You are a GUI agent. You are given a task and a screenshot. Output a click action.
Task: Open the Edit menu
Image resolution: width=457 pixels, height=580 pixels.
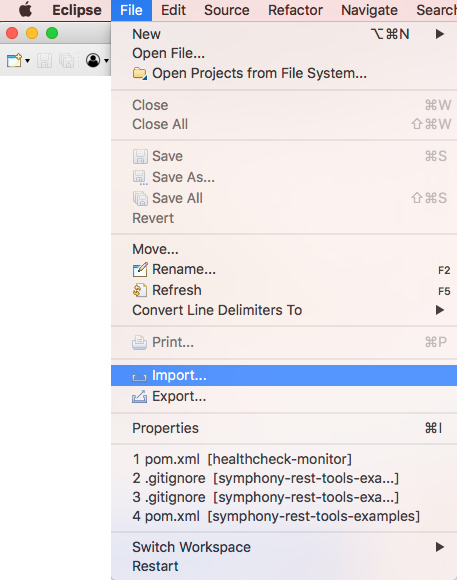[x=173, y=10]
